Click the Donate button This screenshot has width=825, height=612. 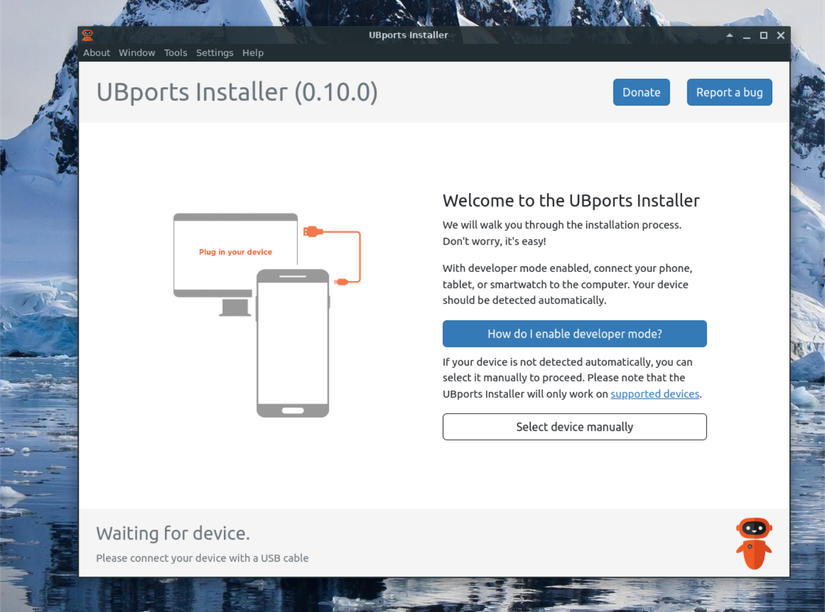coord(641,91)
